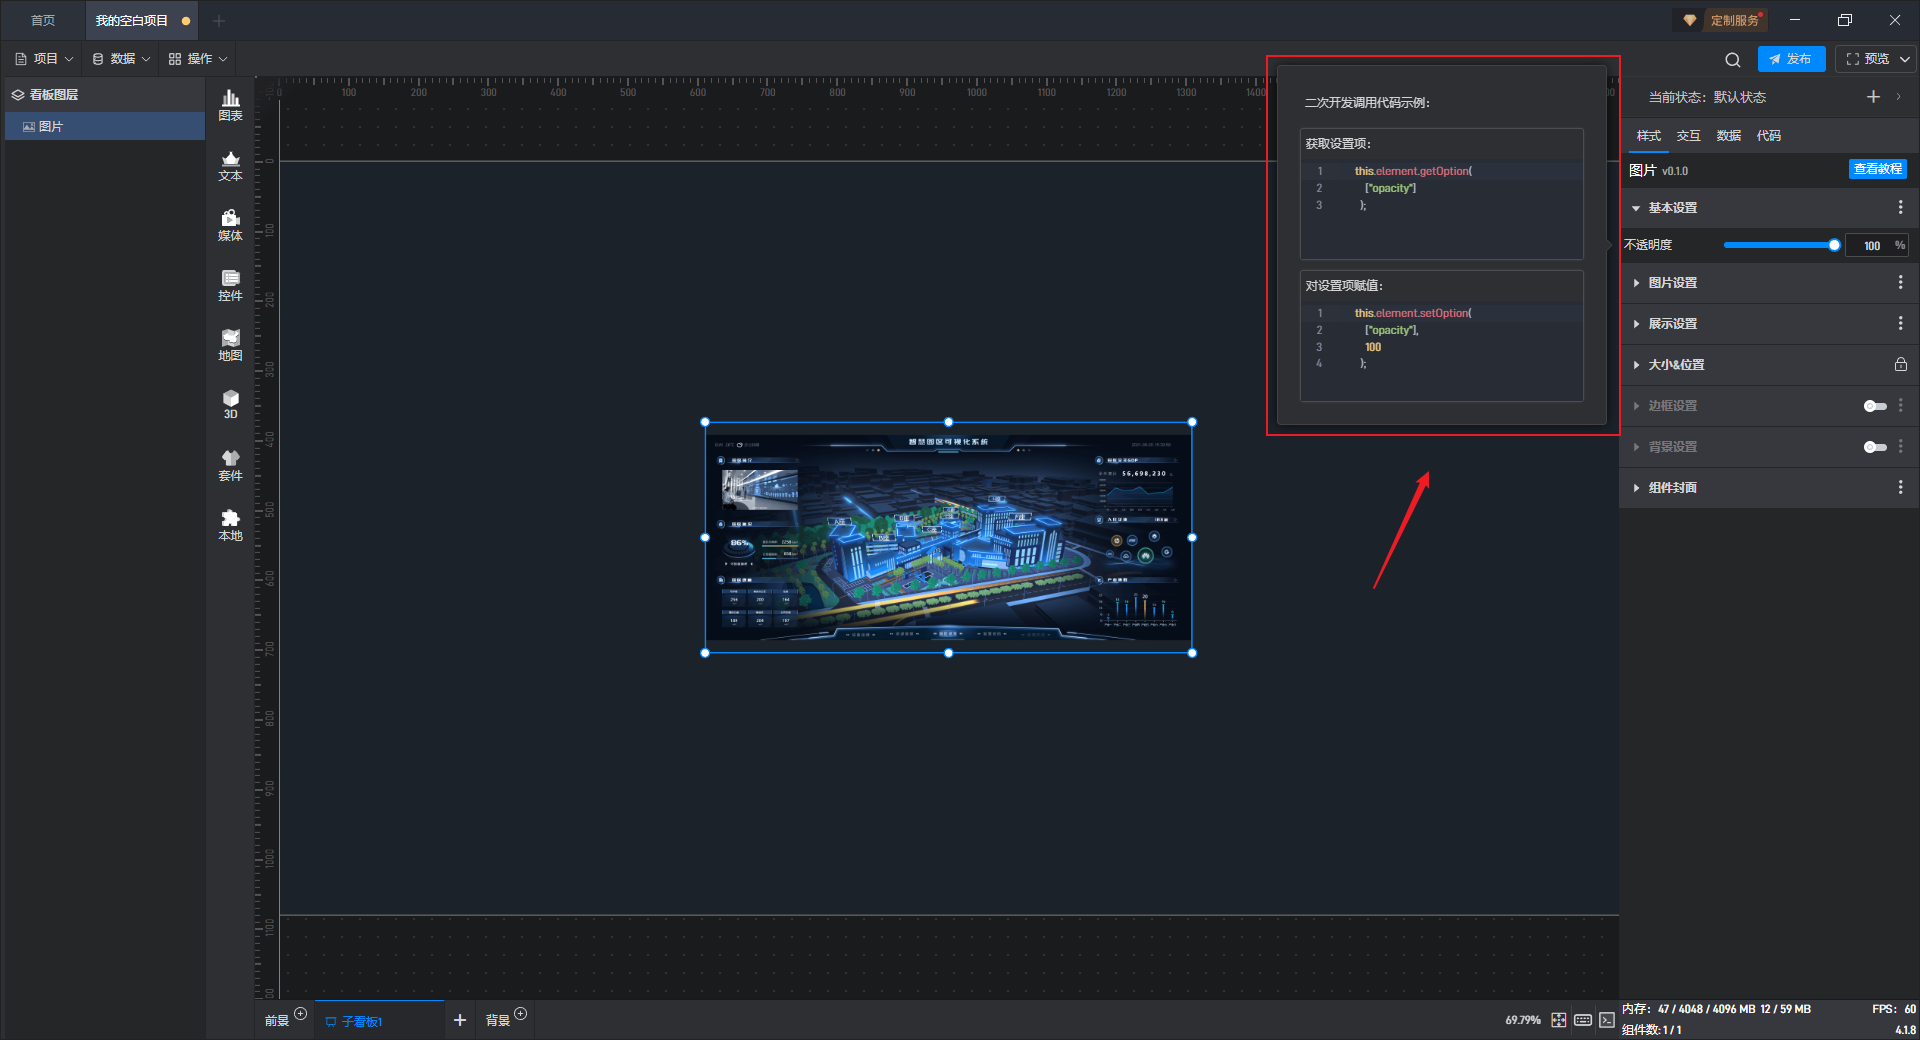Add a new state with the plus icon
Image resolution: width=1920 pixels, height=1040 pixels.
pyautogui.click(x=1873, y=97)
